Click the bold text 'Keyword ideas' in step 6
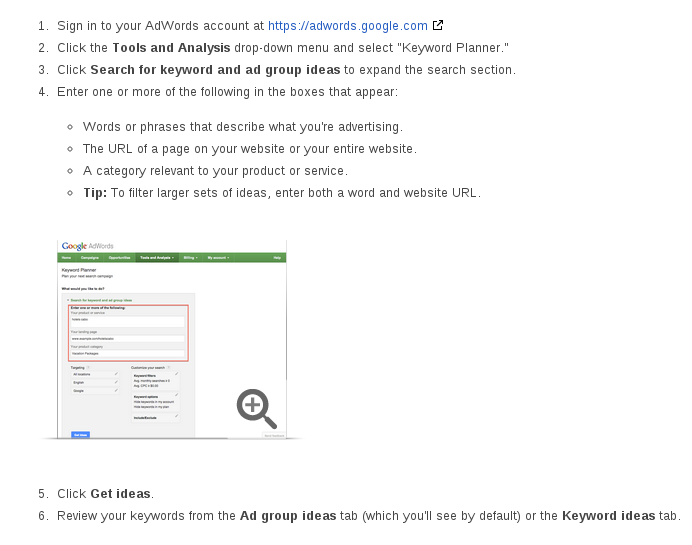 click(609, 516)
